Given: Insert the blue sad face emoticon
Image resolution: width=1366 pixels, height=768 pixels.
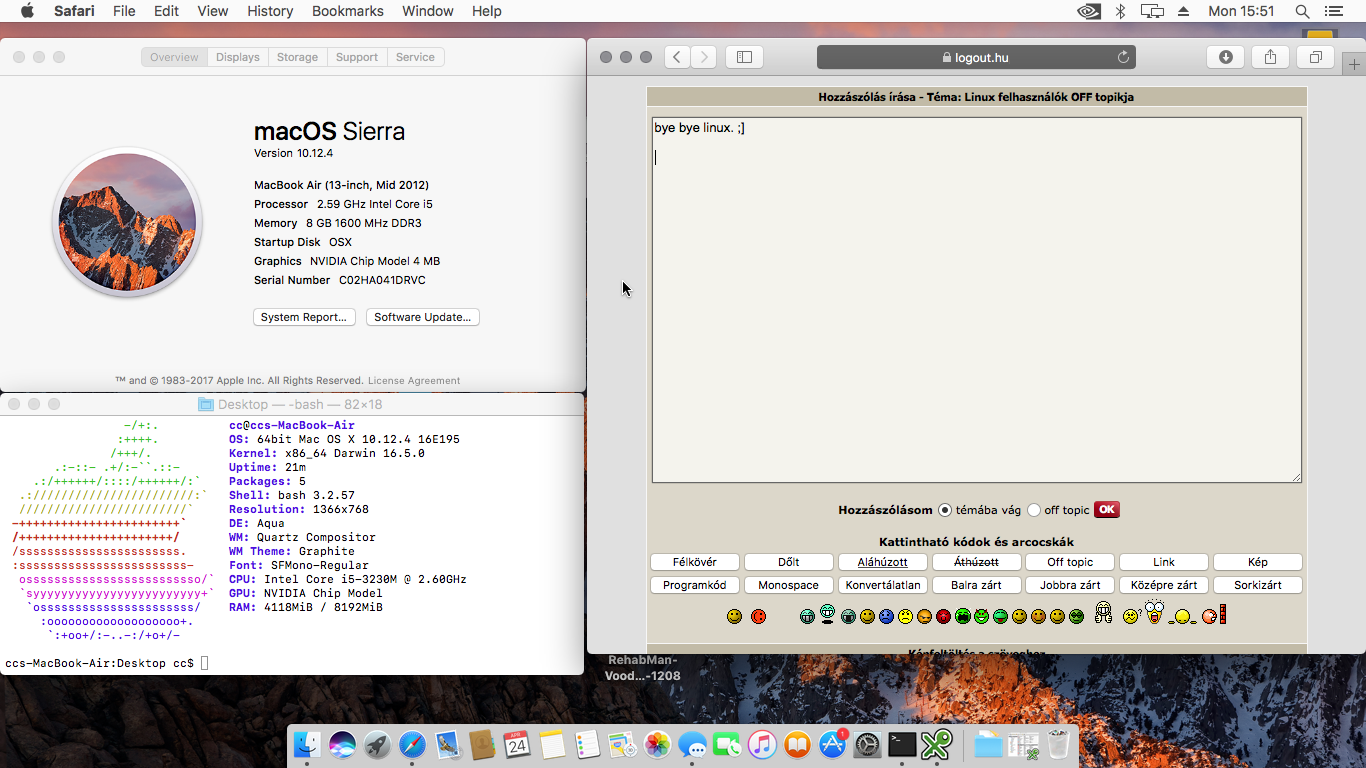Looking at the screenshot, I should click(886, 616).
